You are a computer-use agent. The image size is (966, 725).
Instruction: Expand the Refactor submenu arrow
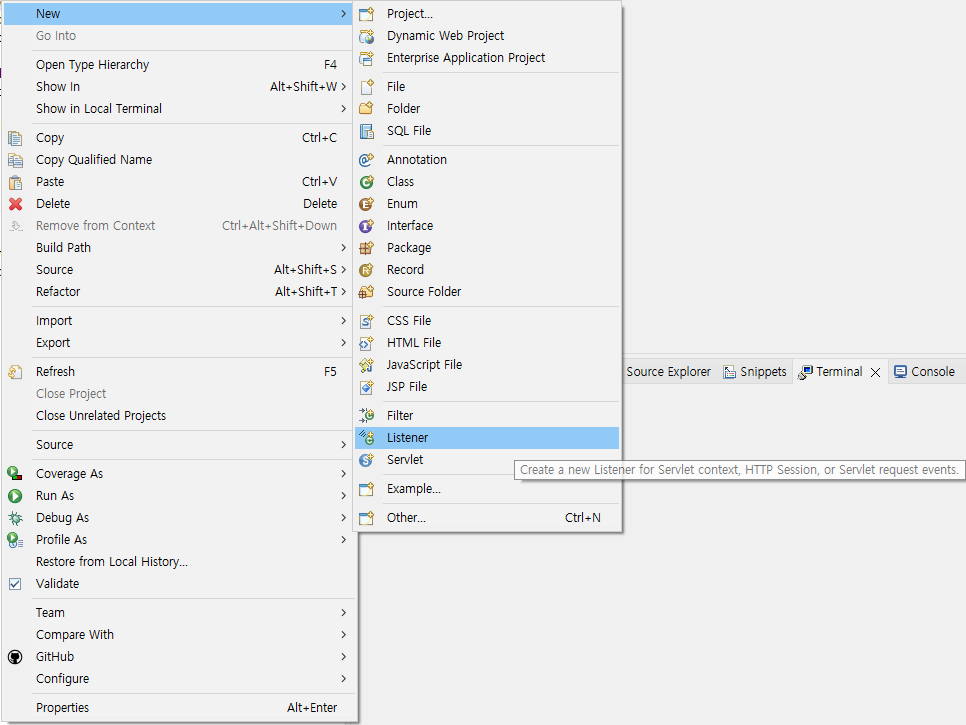click(x=343, y=291)
